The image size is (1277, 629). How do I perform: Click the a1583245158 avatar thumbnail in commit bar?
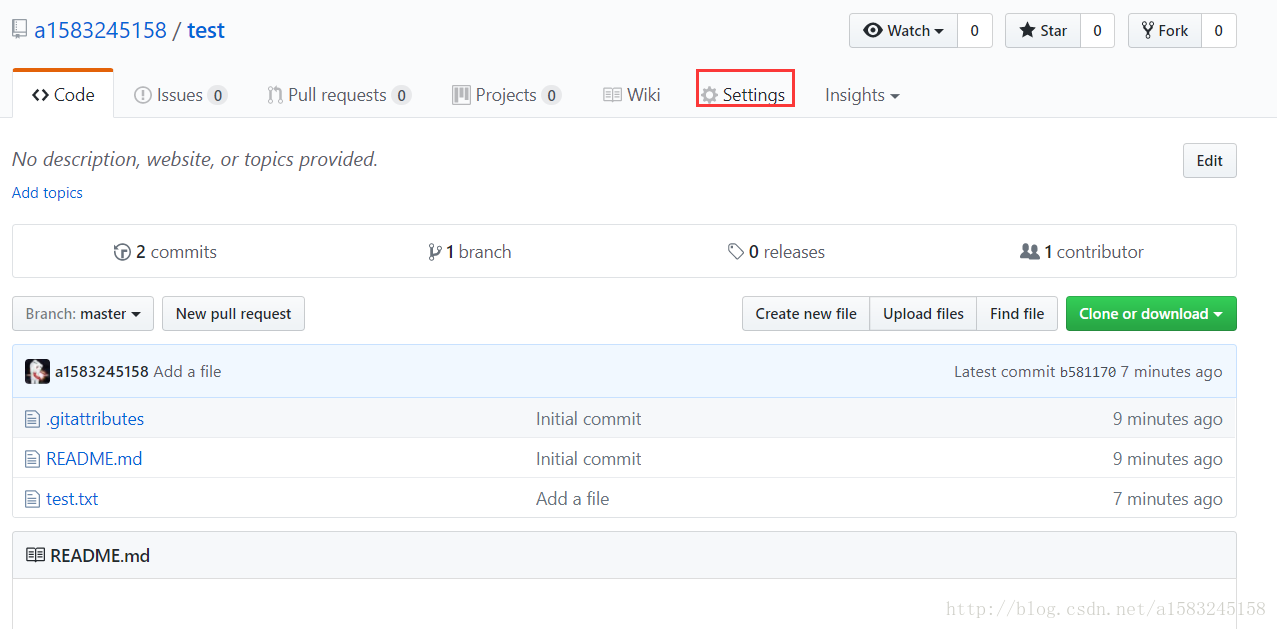(x=37, y=372)
